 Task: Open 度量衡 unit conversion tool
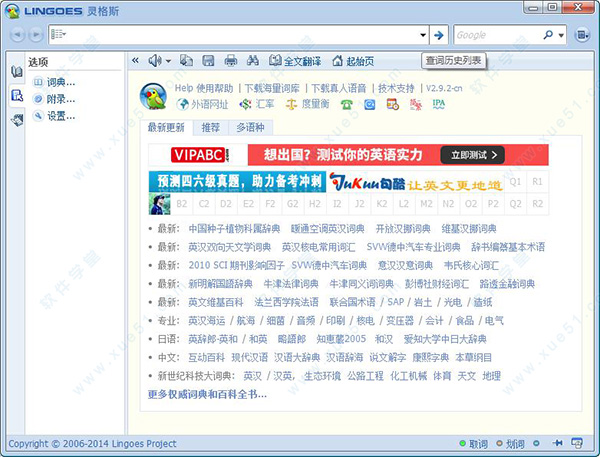[x=307, y=104]
